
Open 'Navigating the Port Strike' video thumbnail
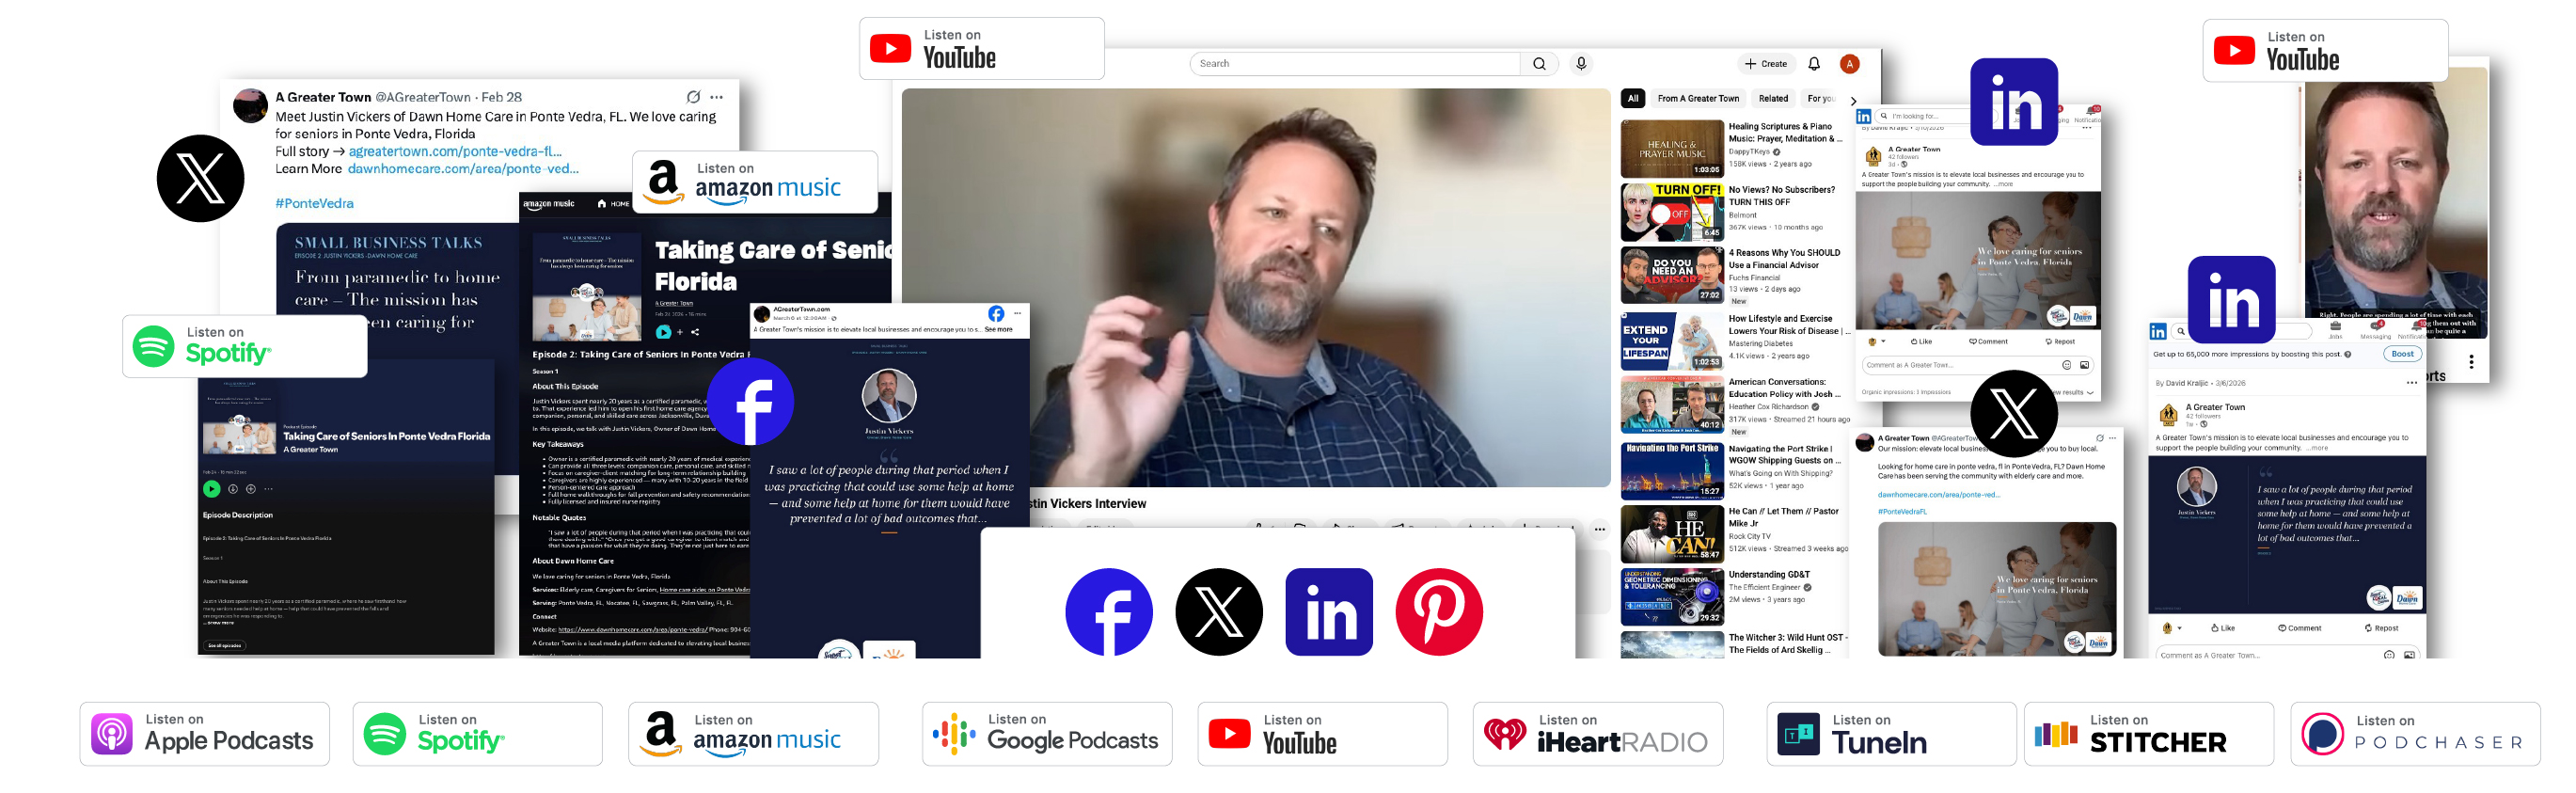1672,470
